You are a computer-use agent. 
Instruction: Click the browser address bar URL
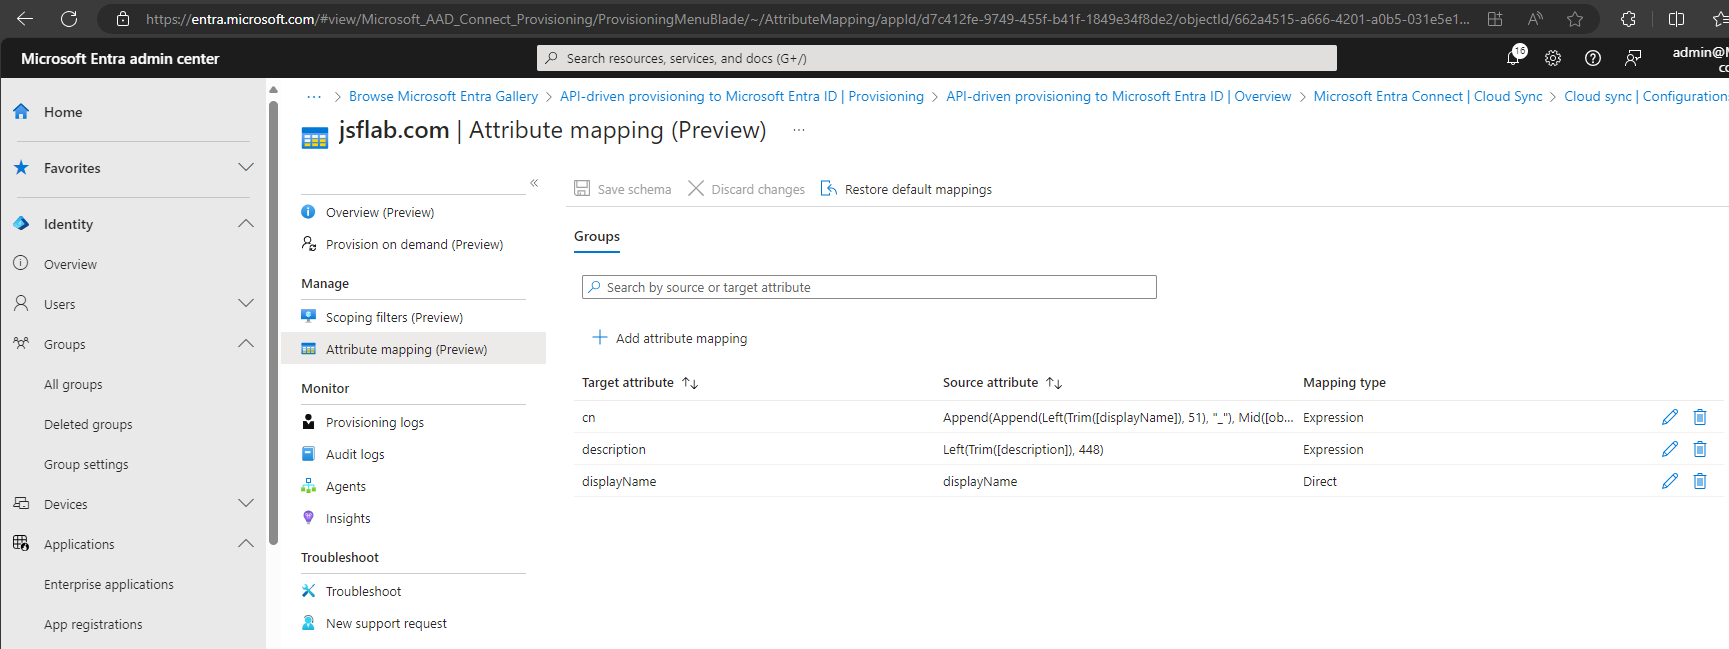(x=807, y=19)
